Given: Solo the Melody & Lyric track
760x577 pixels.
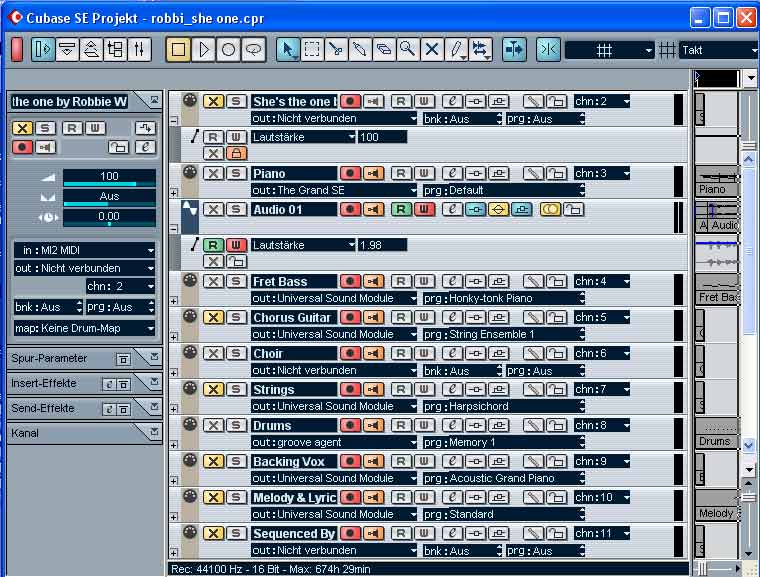Looking at the screenshot, I should click(236, 497).
